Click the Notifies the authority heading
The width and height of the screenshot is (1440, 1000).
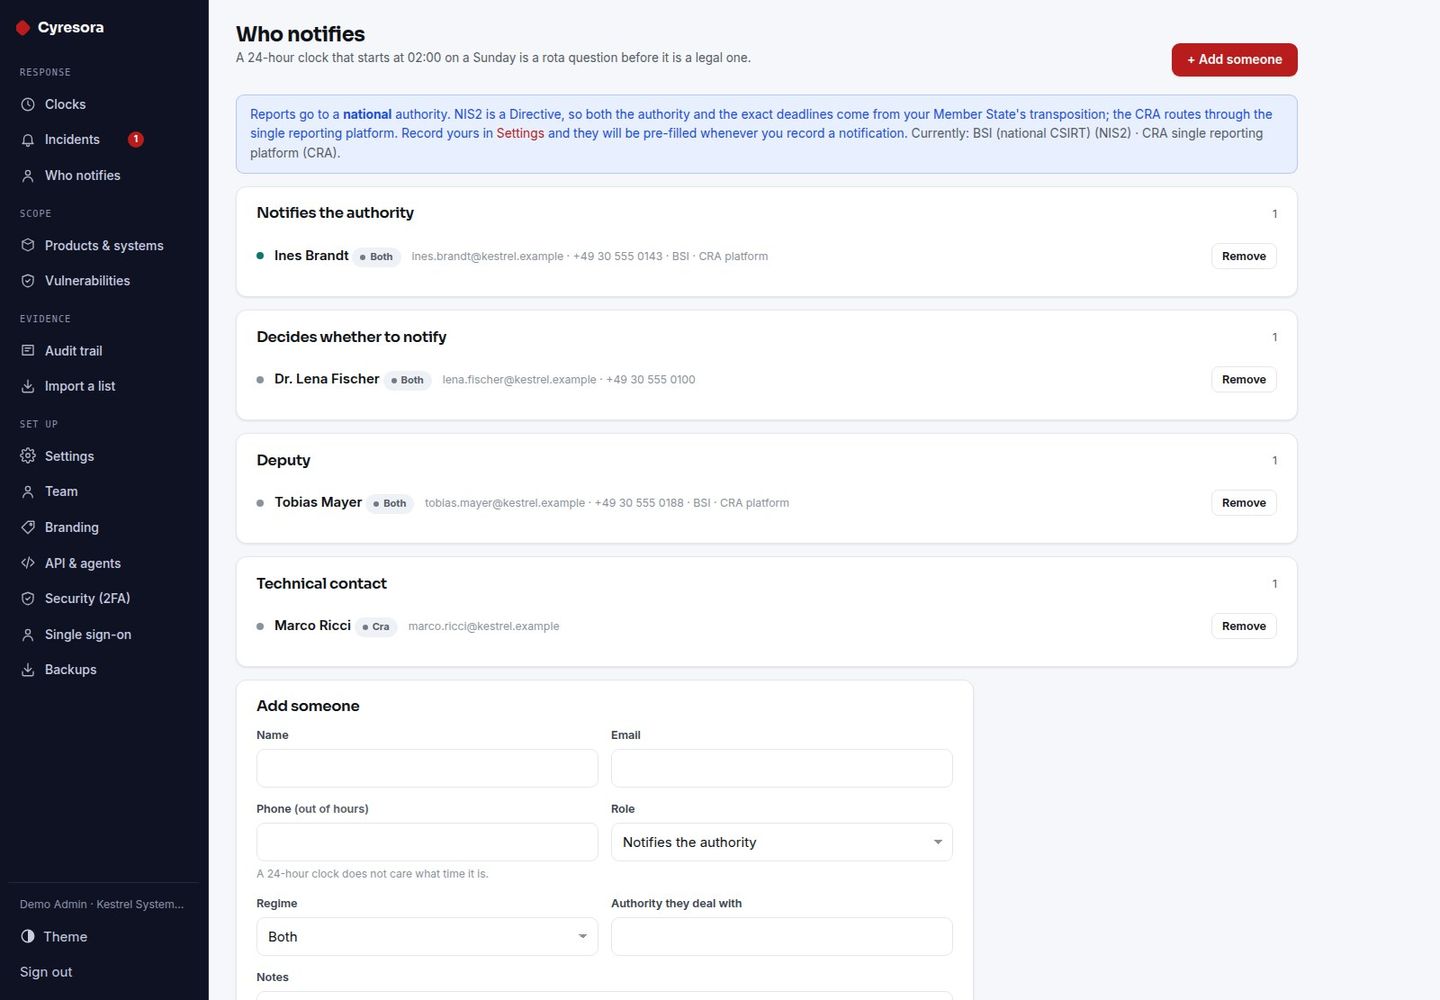(335, 213)
